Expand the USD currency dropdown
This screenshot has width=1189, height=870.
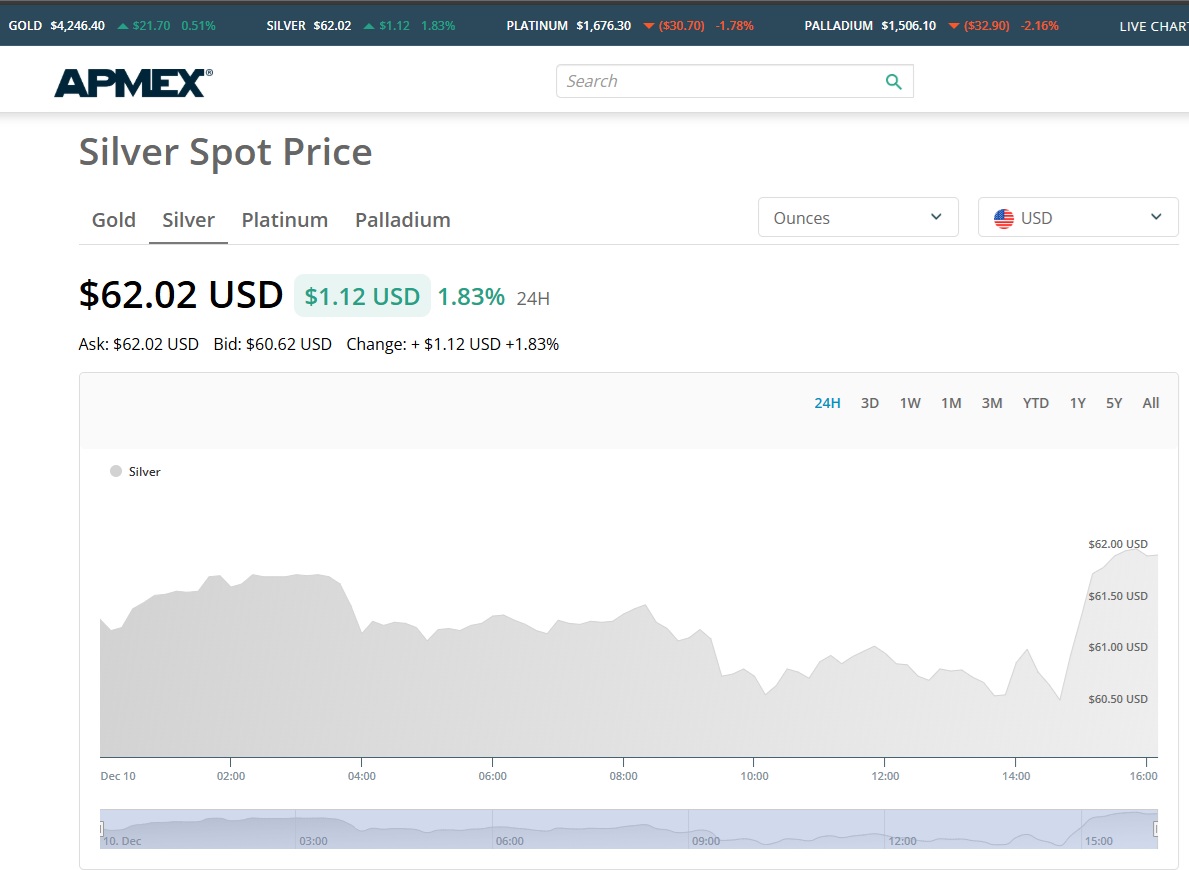click(1078, 218)
